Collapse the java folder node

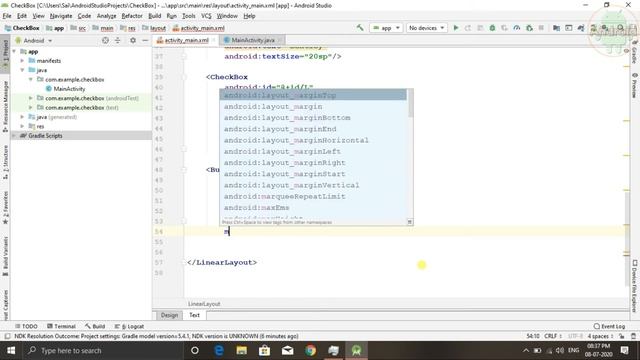click(x=22, y=70)
